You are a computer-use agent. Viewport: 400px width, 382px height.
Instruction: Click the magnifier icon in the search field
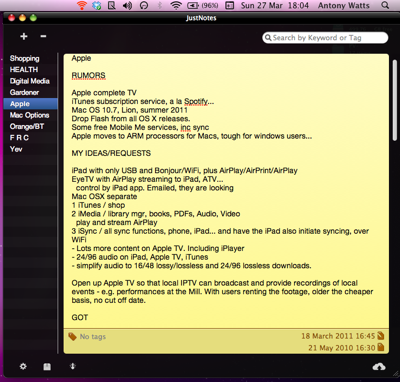pos(268,38)
